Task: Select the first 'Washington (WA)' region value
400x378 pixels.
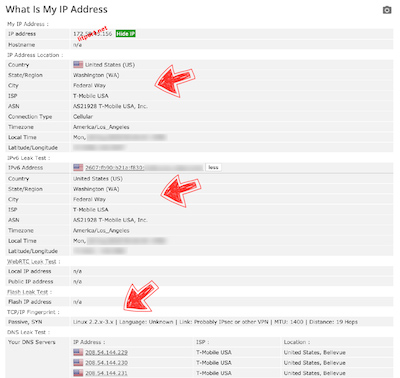Action: tap(96, 75)
